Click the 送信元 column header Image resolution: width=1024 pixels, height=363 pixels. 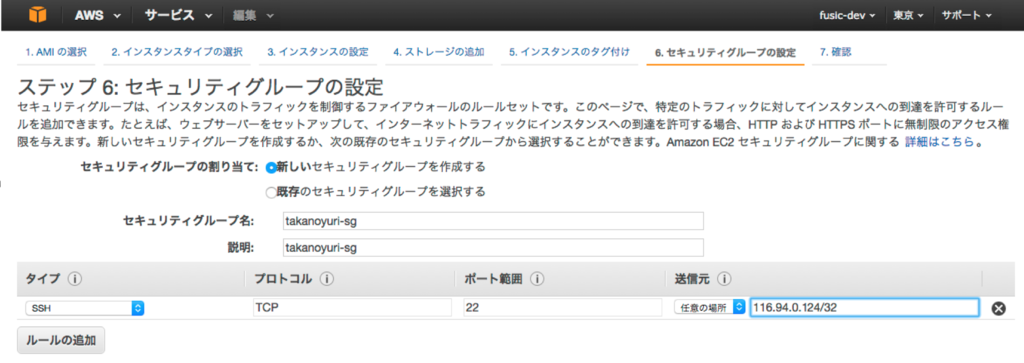692,279
